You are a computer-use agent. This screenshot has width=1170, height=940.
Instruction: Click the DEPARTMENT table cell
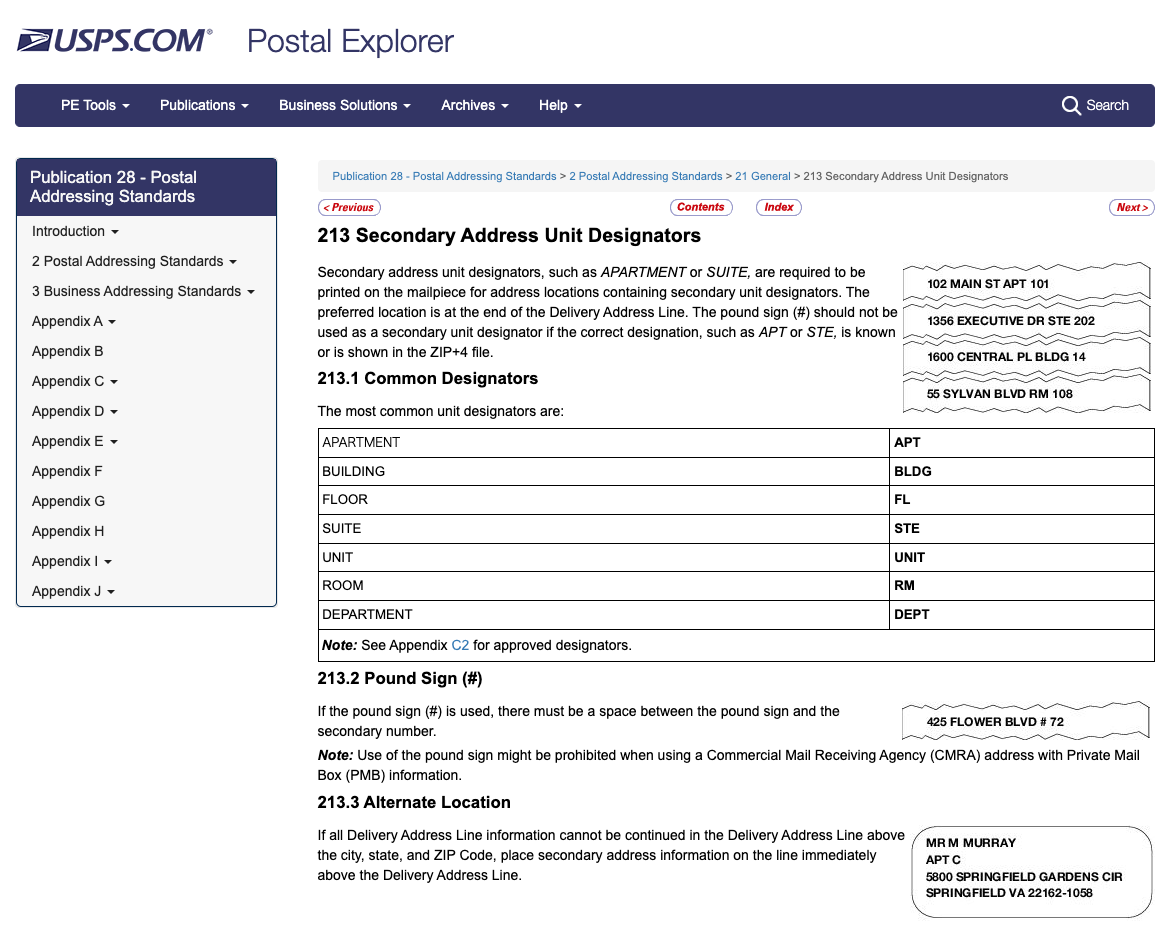[x=604, y=615]
